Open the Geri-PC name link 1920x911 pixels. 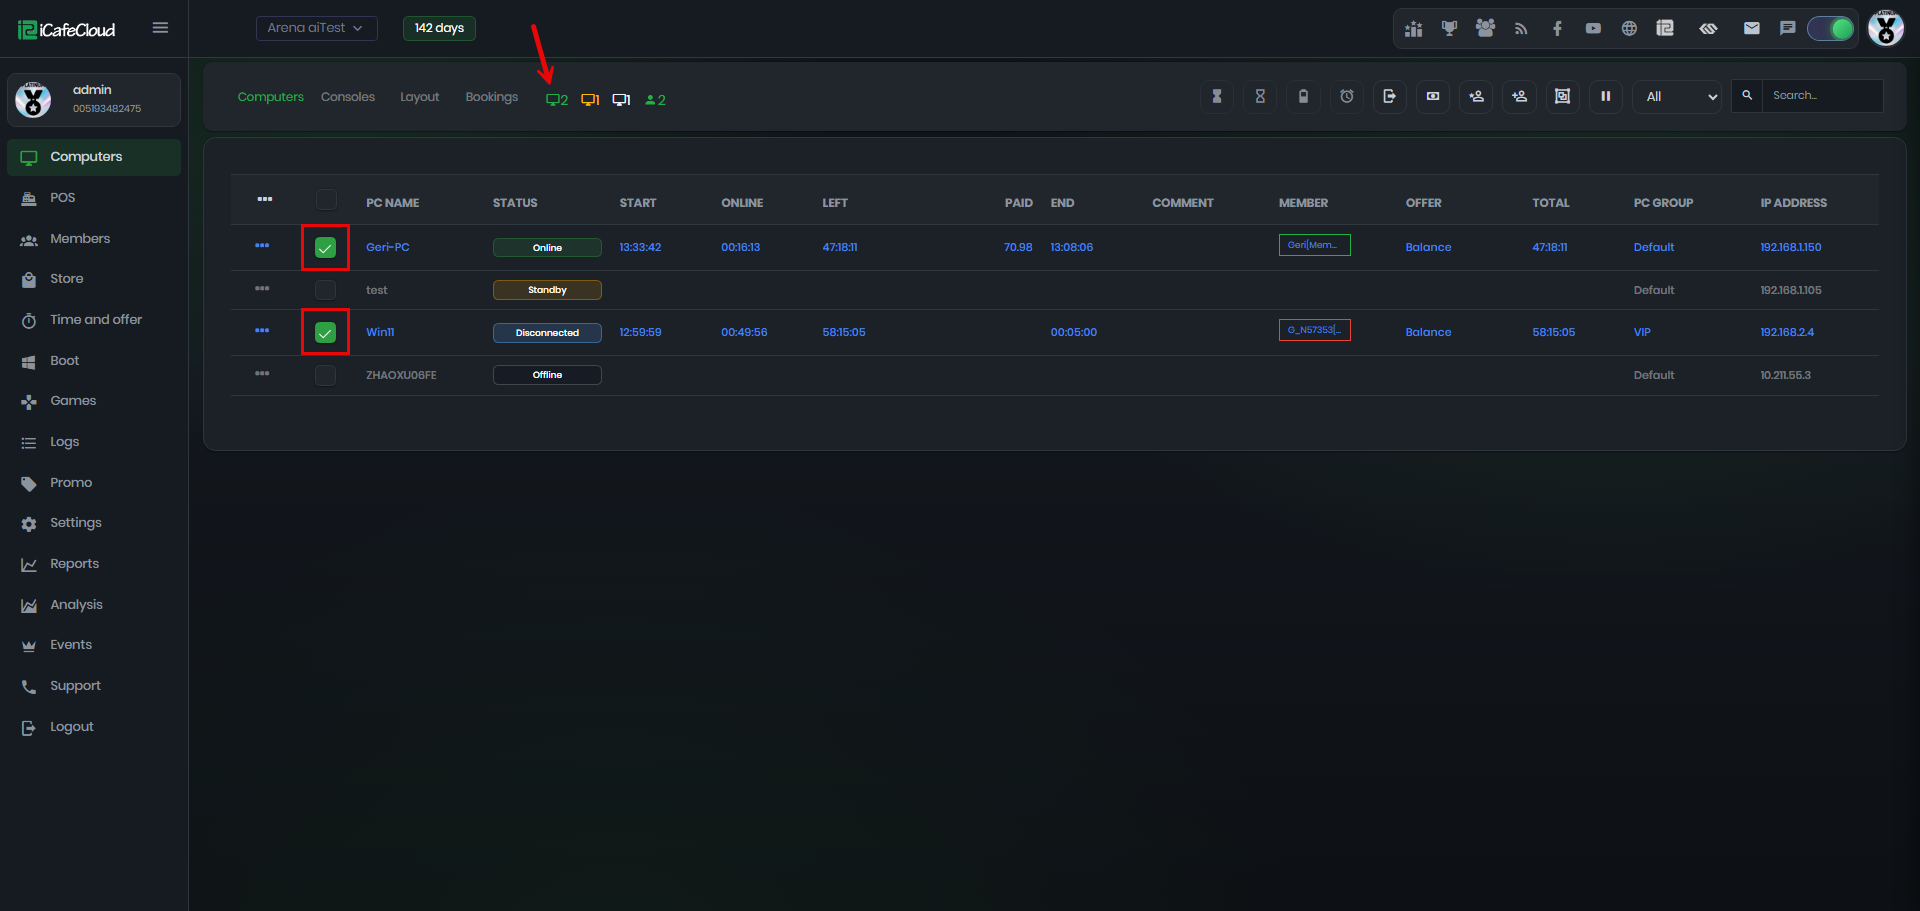point(388,247)
